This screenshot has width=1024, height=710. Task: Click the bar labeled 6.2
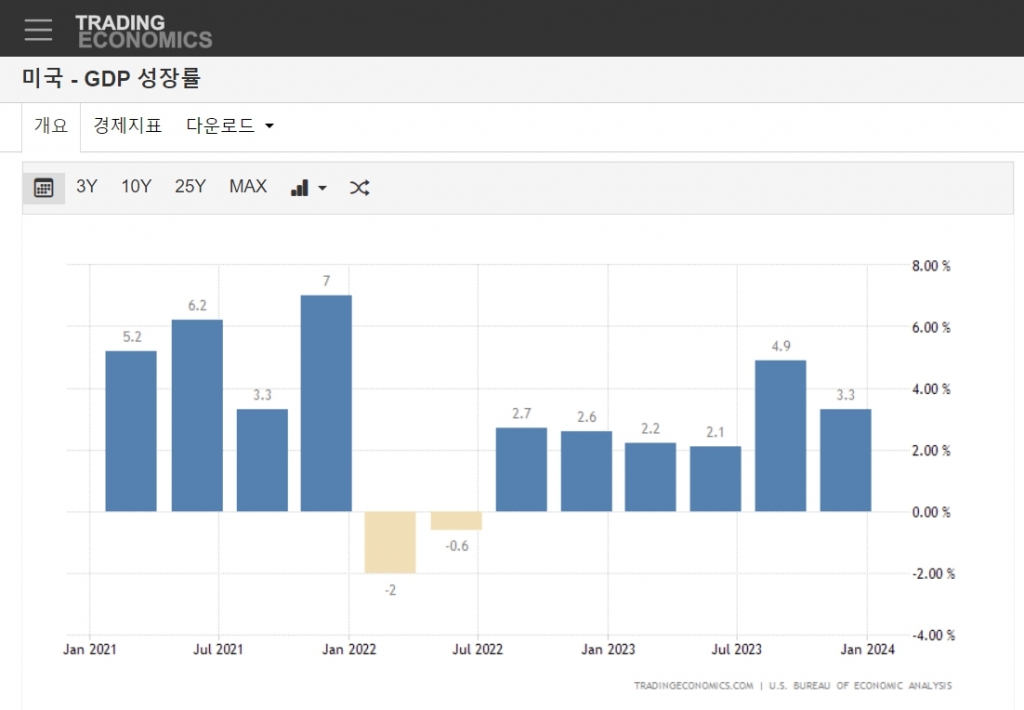click(197, 415)
